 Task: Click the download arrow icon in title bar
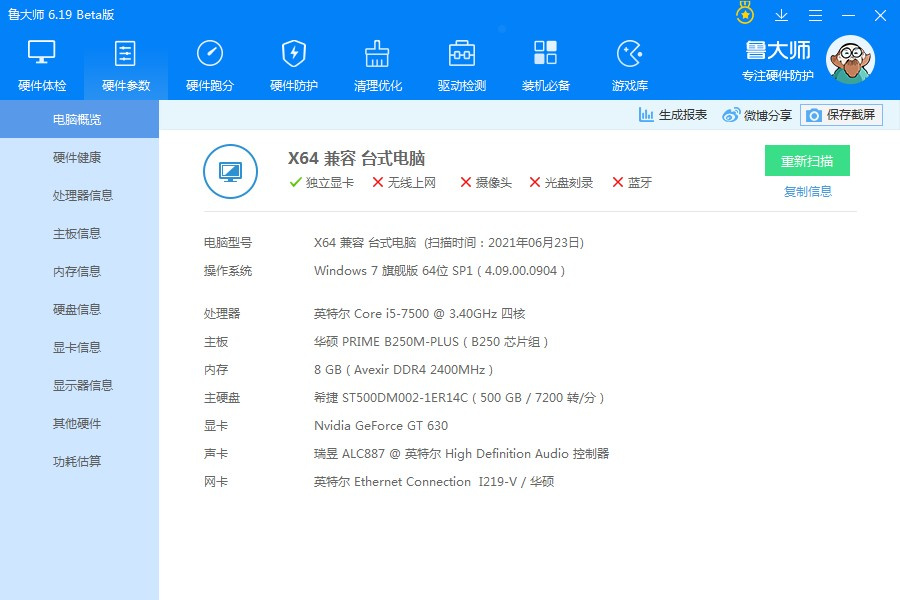coord(781,16)
